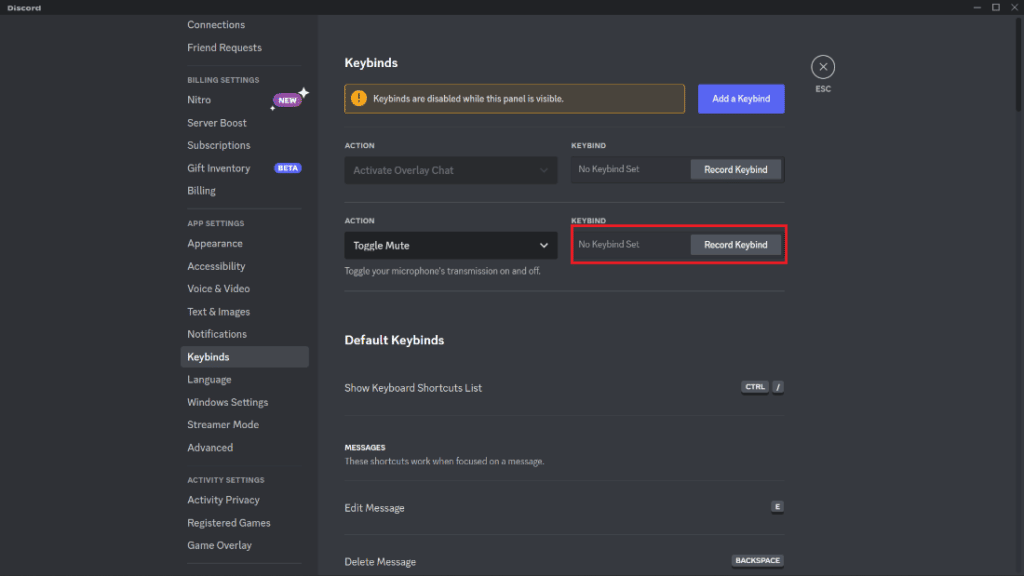The width and height of the screenshot is (1024, 576).
Task: Open the Activate Overlay Chat action dropdown
Action: point(450,170)
